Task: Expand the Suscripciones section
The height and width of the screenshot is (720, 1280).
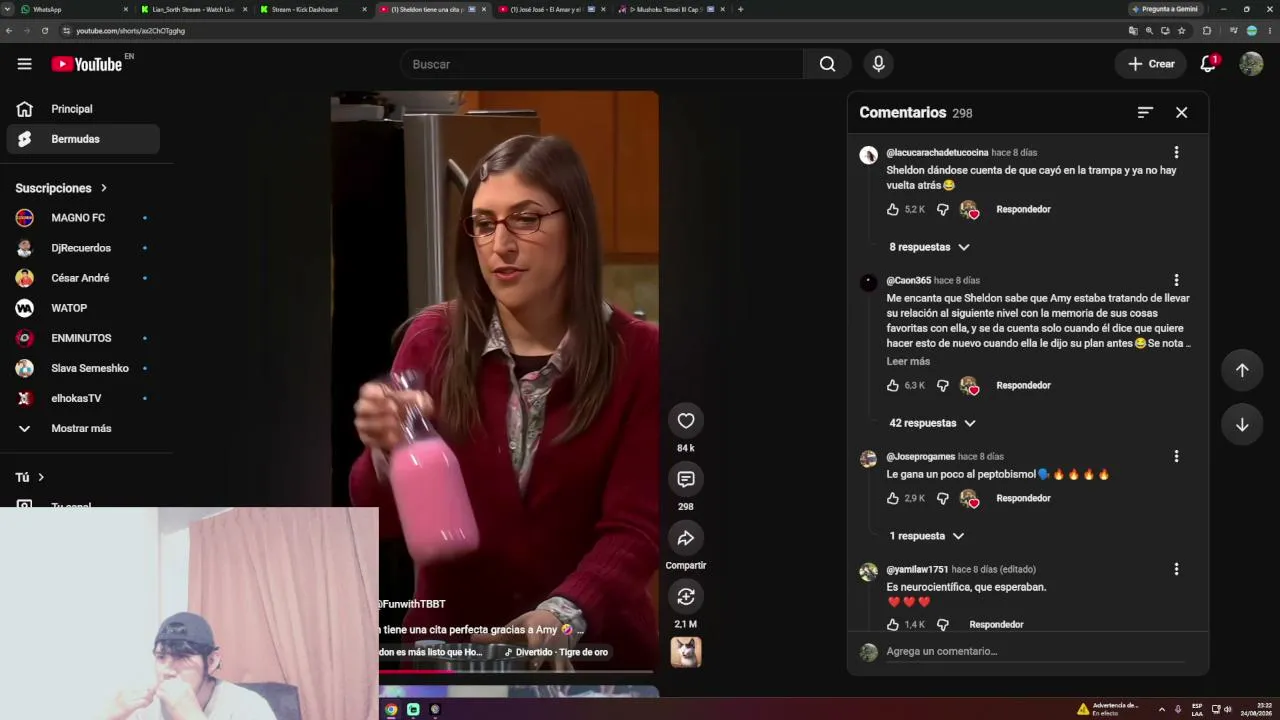Action: (61, 188)
